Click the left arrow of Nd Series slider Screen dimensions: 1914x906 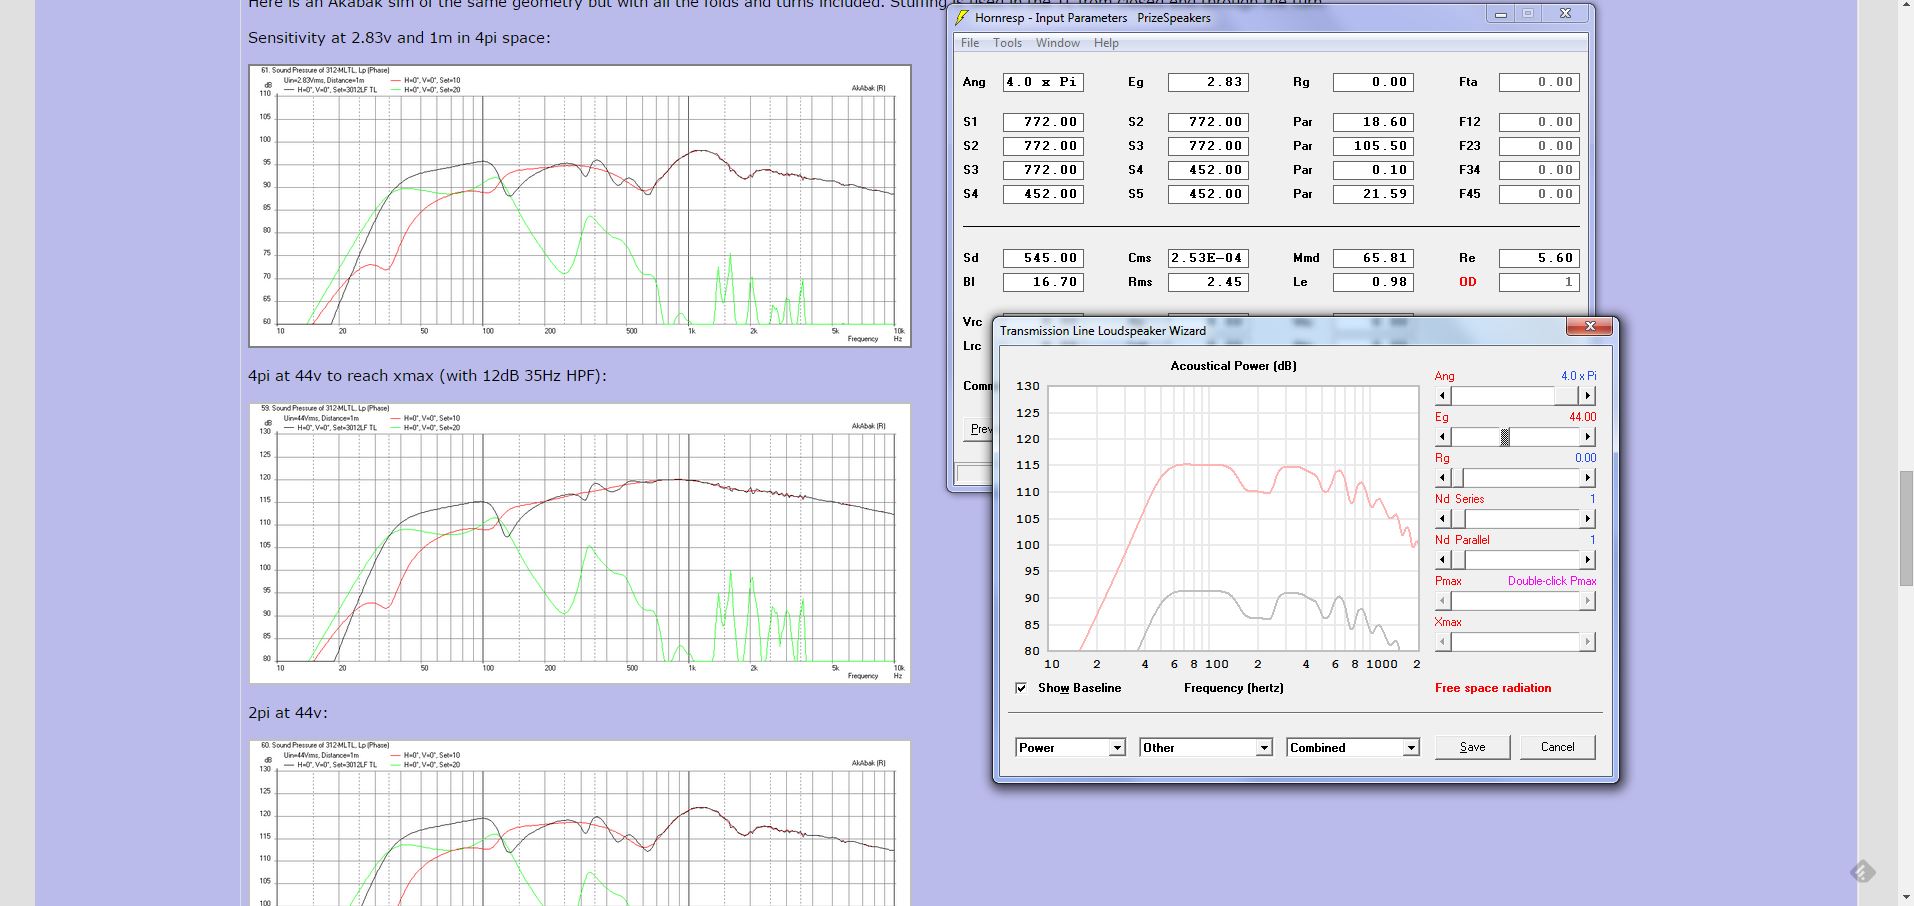coord(1442,519)
